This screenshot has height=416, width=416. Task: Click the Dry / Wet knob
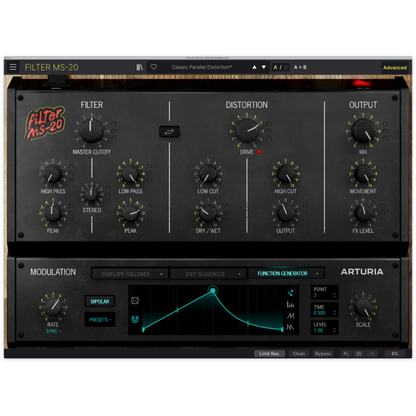tap(208, 213)
